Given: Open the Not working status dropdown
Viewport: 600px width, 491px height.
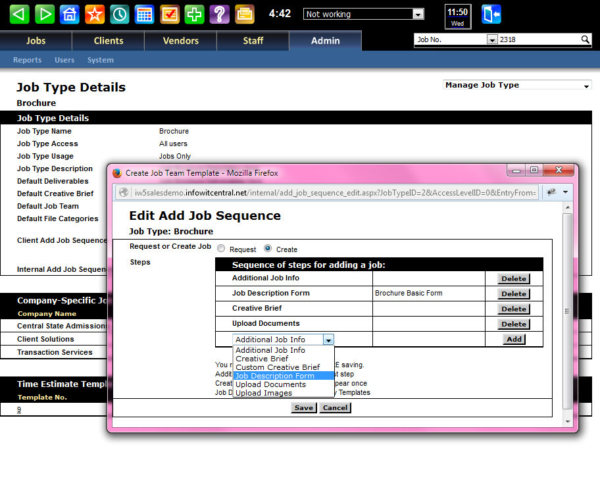Looking at the screenshot, I should [364, 14].
